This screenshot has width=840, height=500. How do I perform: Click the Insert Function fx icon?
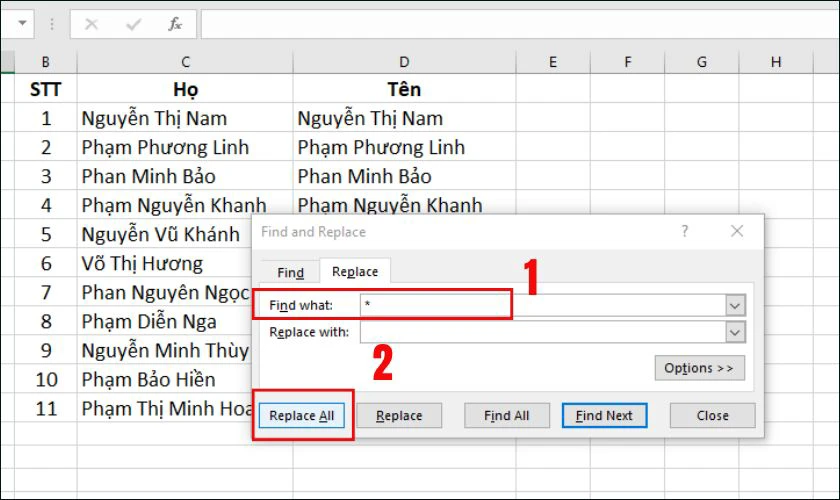tap(175, 24)
